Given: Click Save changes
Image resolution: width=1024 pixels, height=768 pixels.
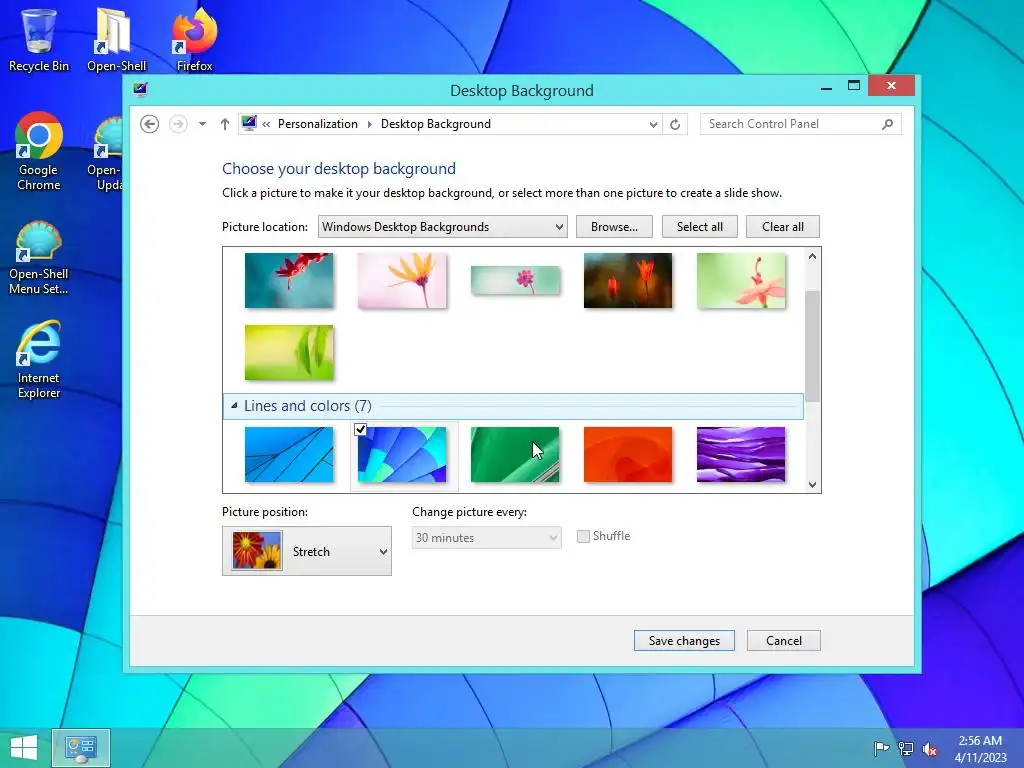Looking at the screenshot, I should [x=684, y=641].
